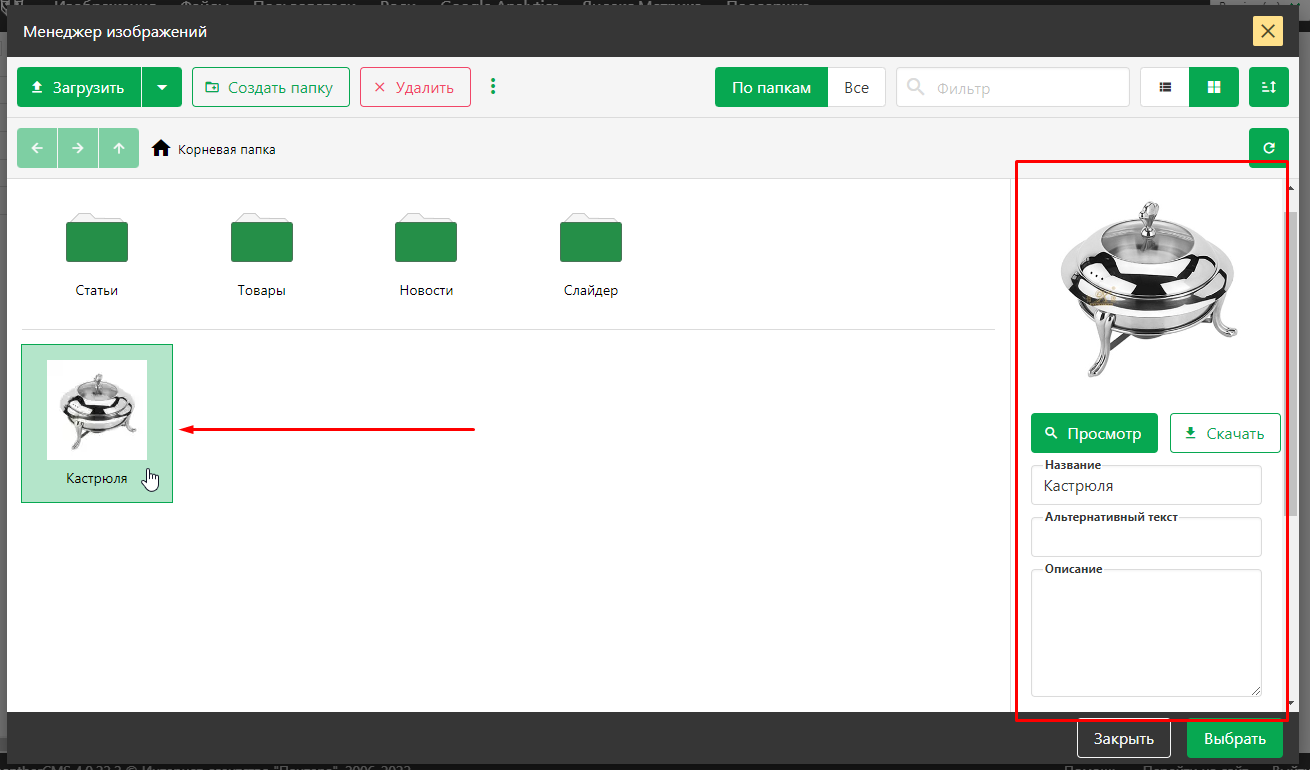The width and height of the screenshot is (1310, 770).
Task: Open the sort order options
Action: 1268,87
